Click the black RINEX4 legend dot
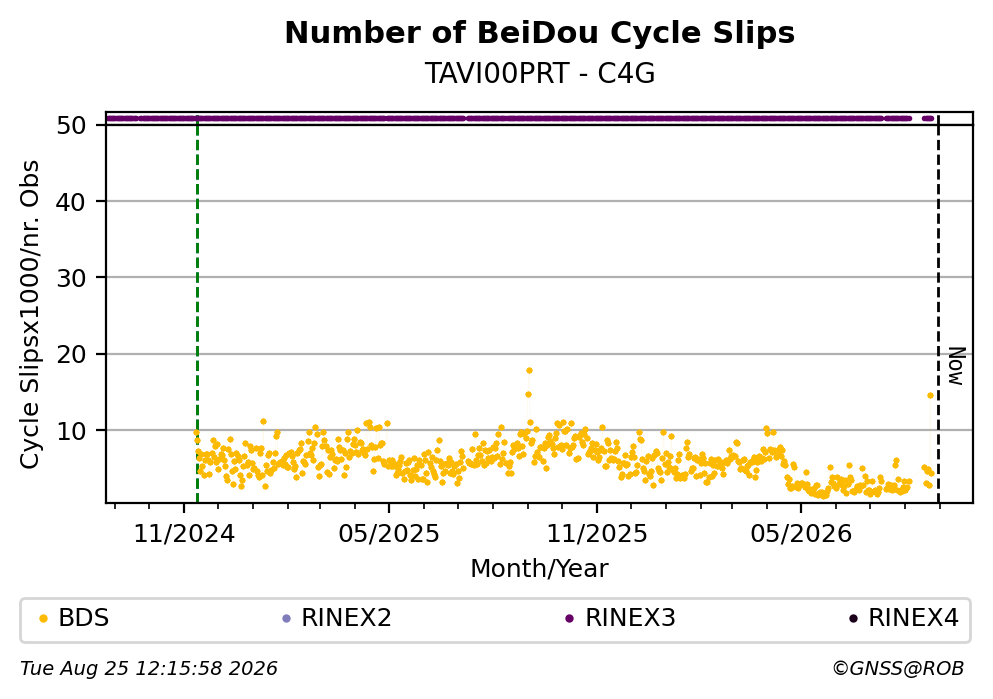This screenshot has width=993, height=699. (853, 619)
